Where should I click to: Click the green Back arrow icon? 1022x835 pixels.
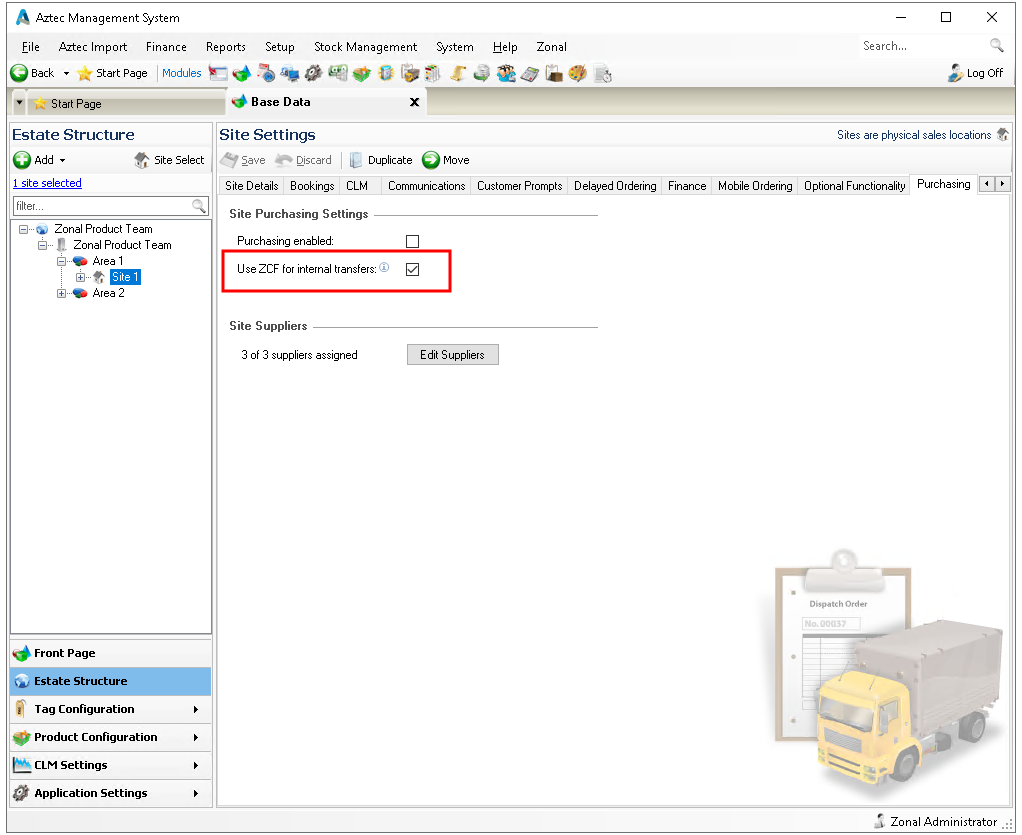[x=19, y=73]
